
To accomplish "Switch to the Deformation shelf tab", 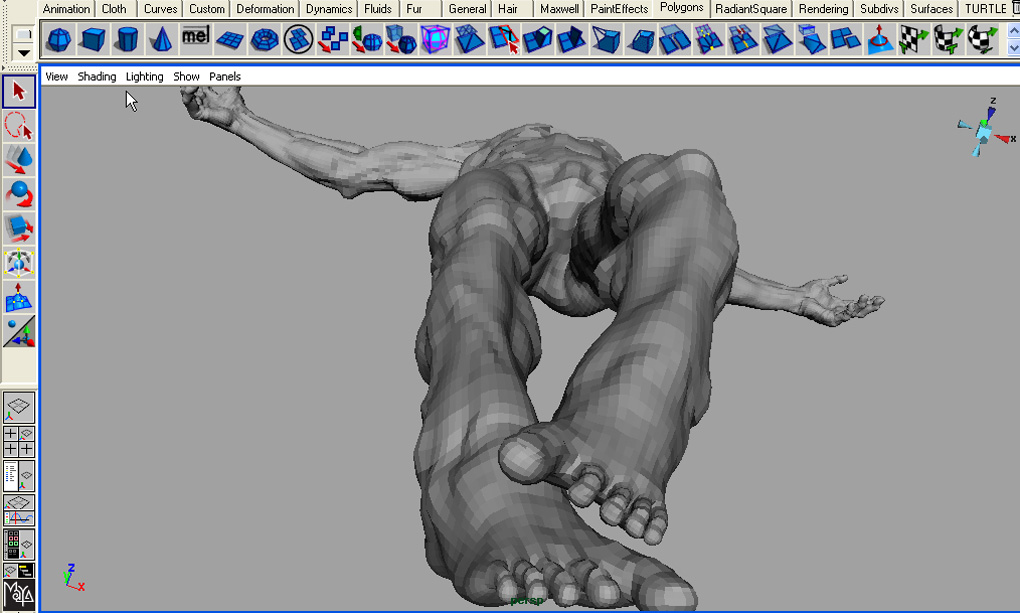I will pyautogui.click(x=265, y=8).
